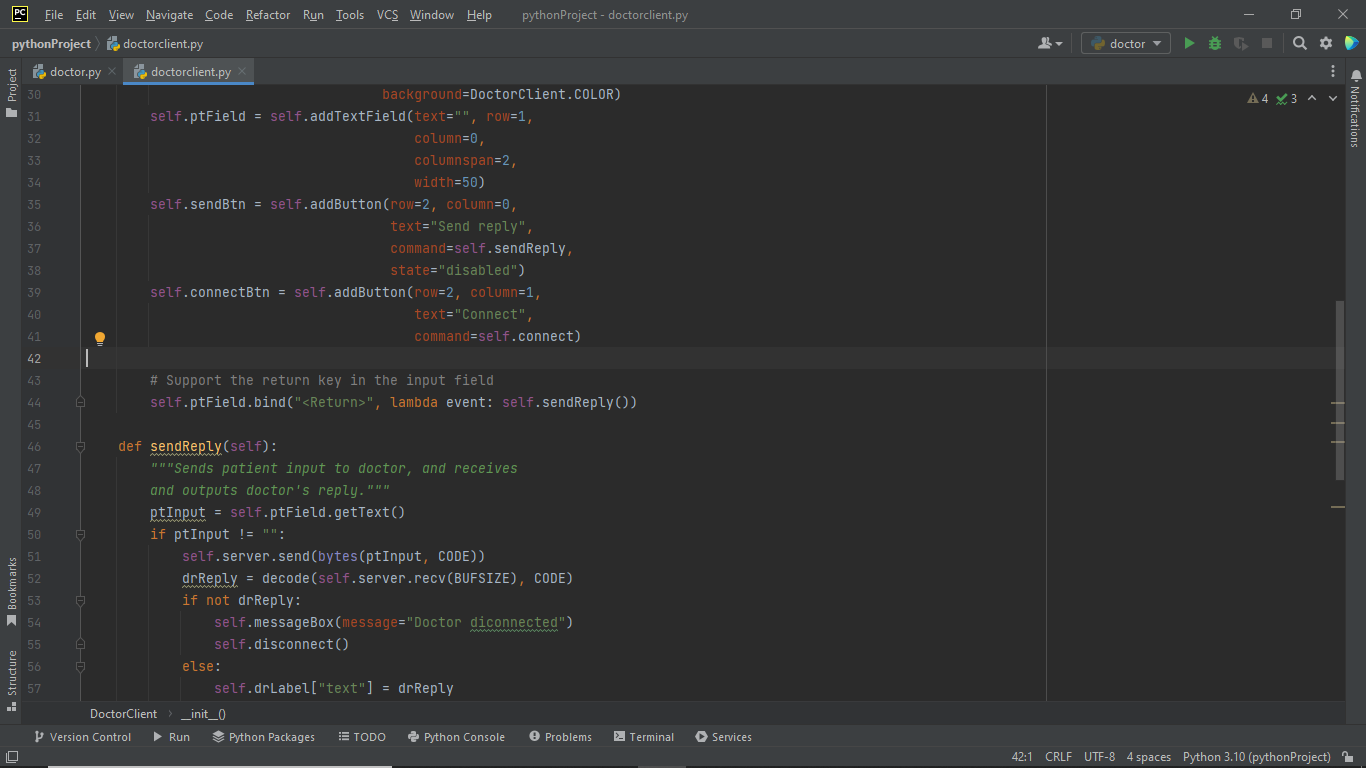The width and height of the screenshot is (1366, 768).
Task: Close the doctor.py tab
Action: (112, 72)
